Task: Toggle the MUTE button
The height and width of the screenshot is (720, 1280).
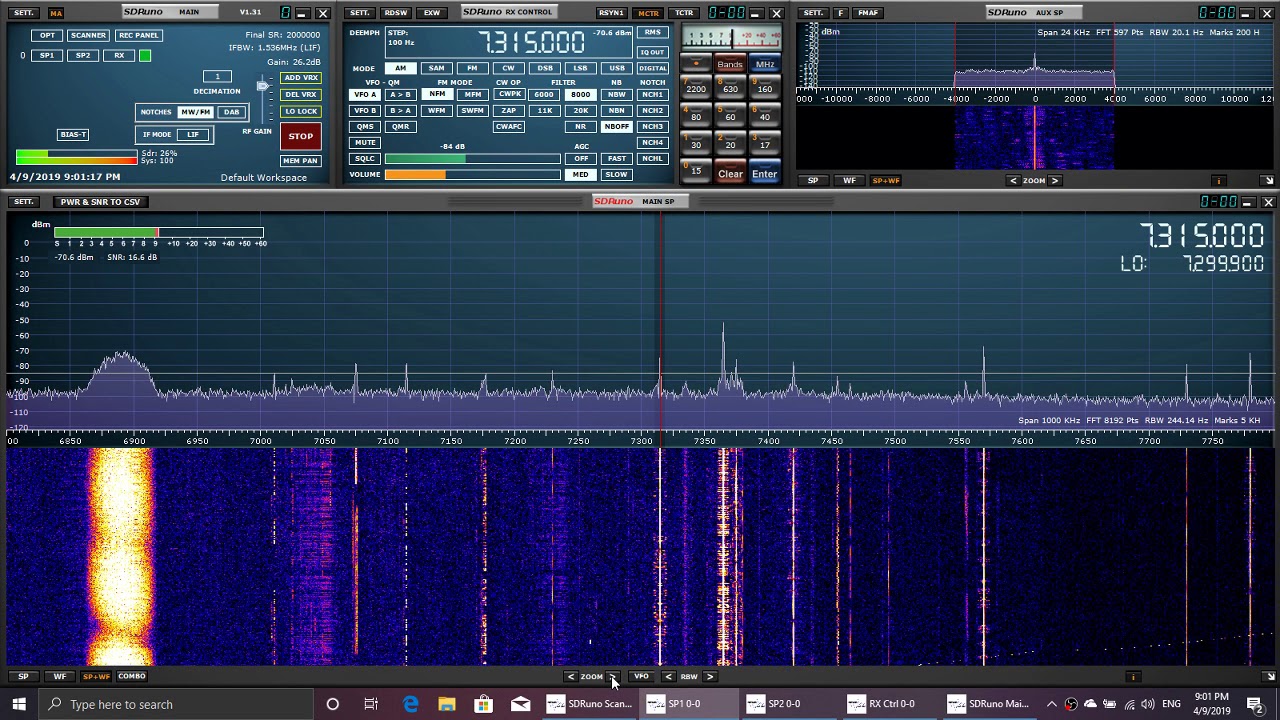Action: click(x=365, y=142)
